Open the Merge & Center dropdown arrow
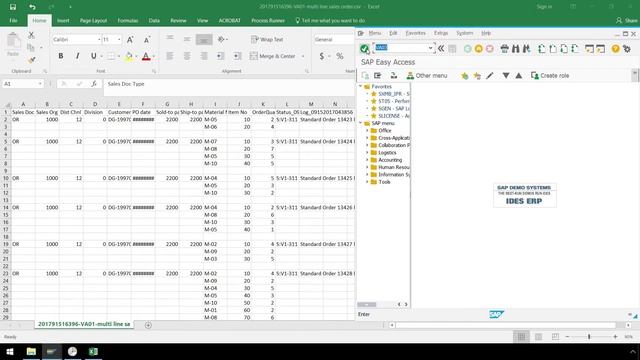This screenshot has height=360, width=640. (x=303, y=56)
